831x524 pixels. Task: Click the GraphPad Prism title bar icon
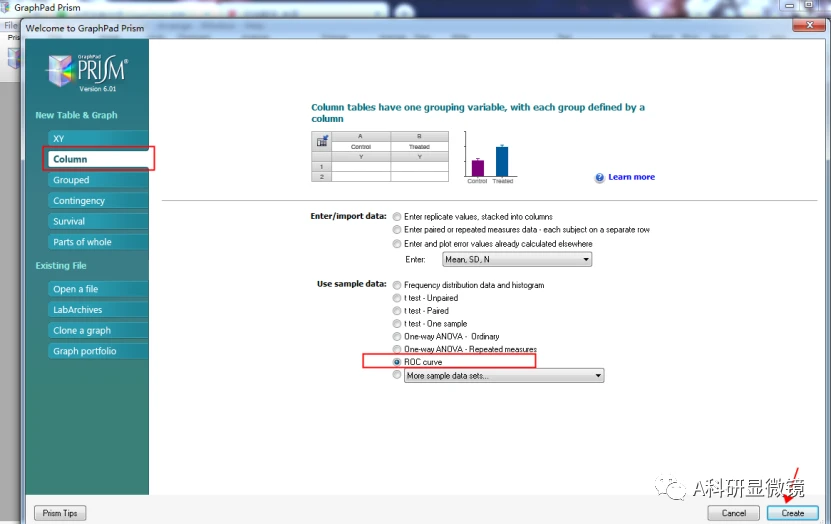pyautogui.click(x=5, y=7)
